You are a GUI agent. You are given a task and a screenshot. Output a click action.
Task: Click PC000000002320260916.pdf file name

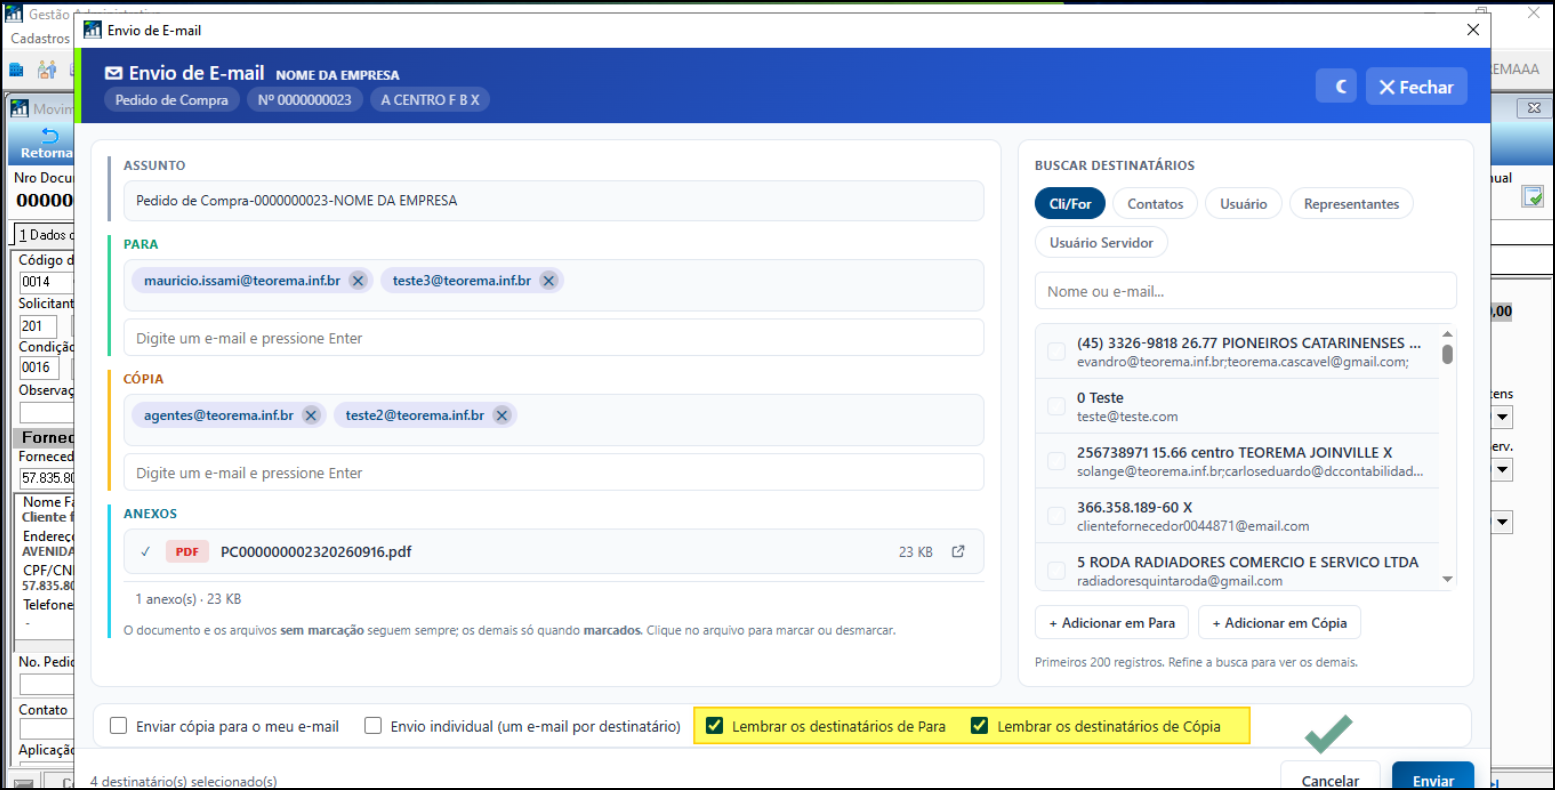(x=316, y=552)
